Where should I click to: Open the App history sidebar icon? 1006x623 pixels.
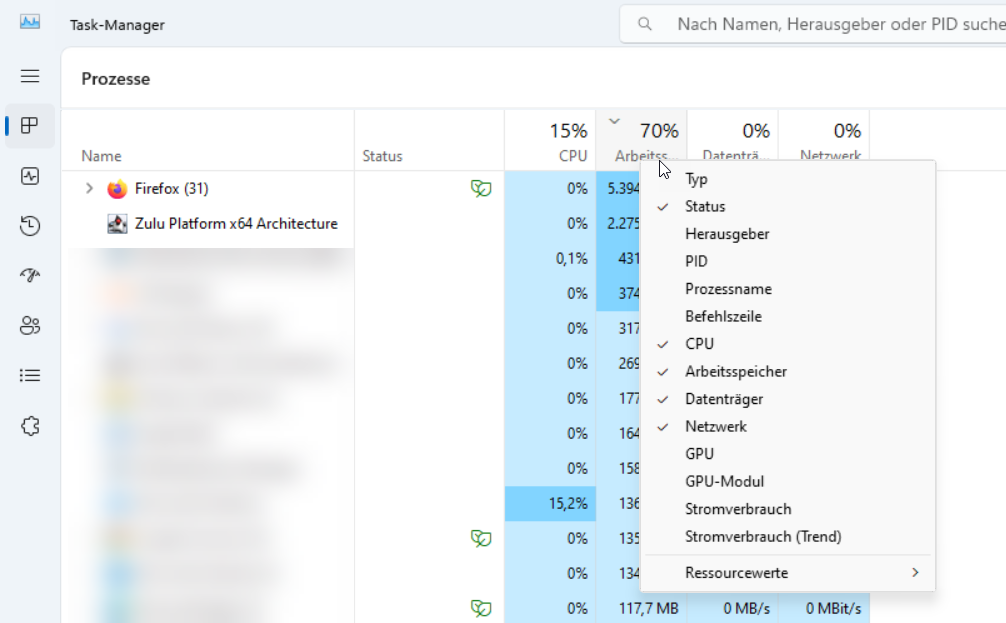pyautogui.click(x=30, y=226)
